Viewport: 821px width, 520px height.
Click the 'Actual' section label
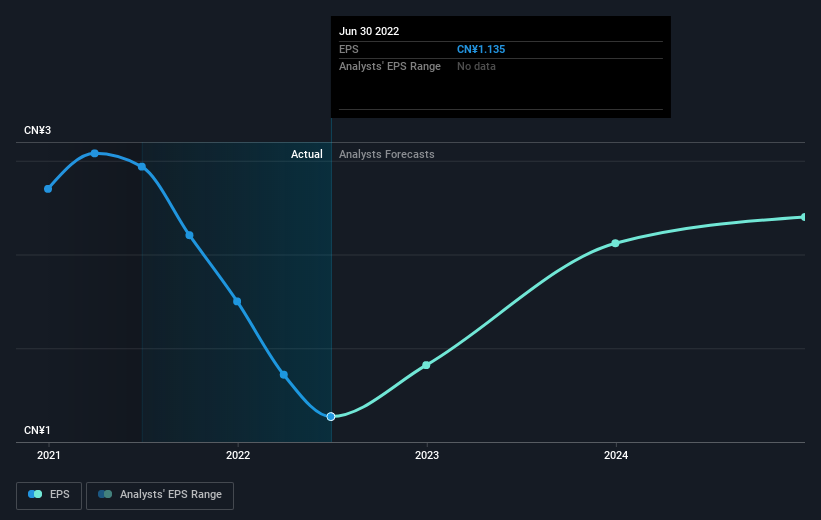(306, 154)
